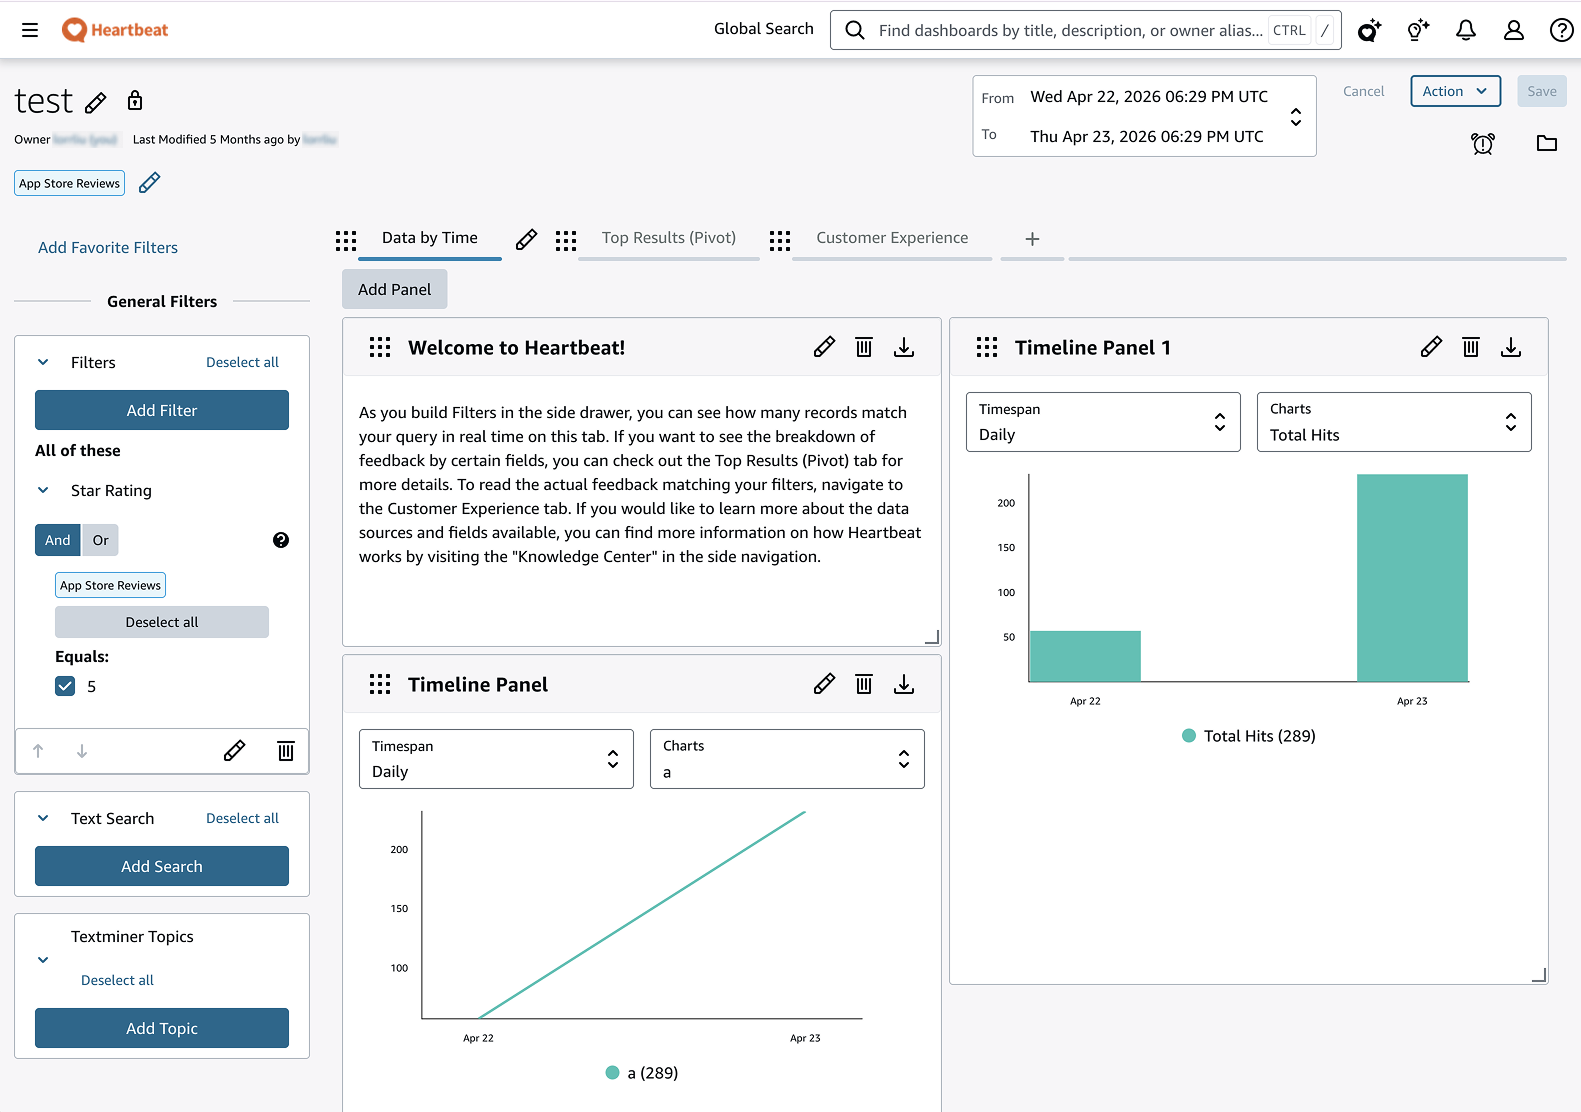This screenshot has height=1112, width=1581.
Task: Uncheck the star rating 5 checkbox
Action: 65,686
